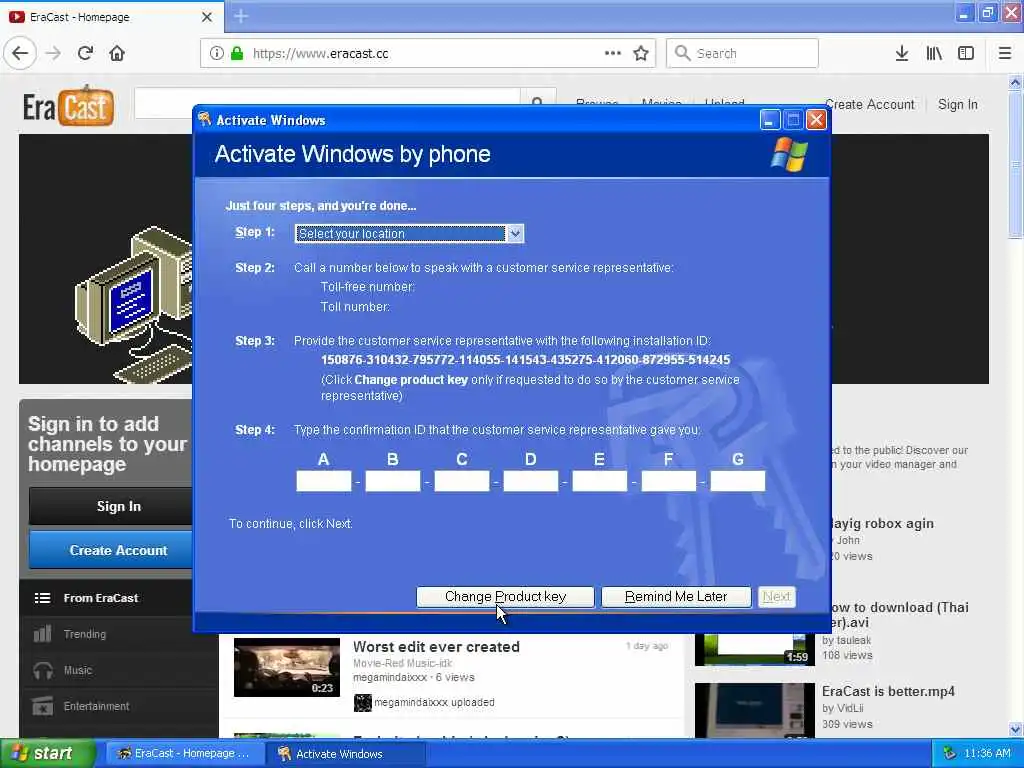Click confirmation ID field D
This screenshot has width=1024, height=768.
[530, 481]
